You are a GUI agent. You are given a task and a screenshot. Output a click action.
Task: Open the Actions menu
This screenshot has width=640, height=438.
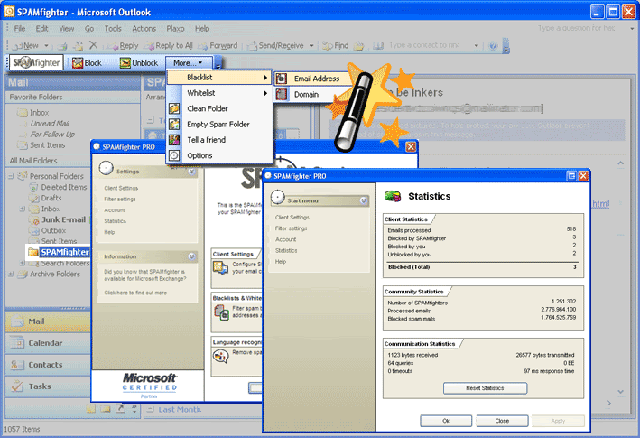point(144,29)
